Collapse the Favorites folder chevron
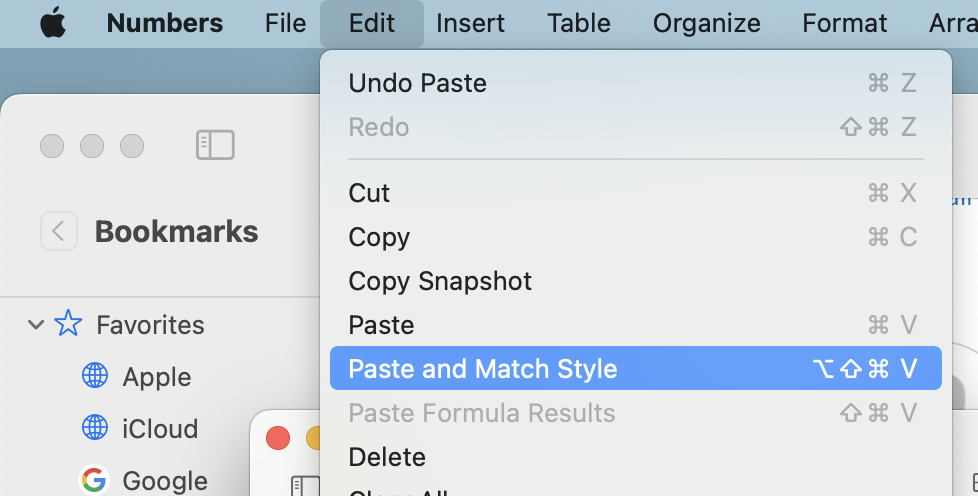The image size is (978, 496). [36, 324]
